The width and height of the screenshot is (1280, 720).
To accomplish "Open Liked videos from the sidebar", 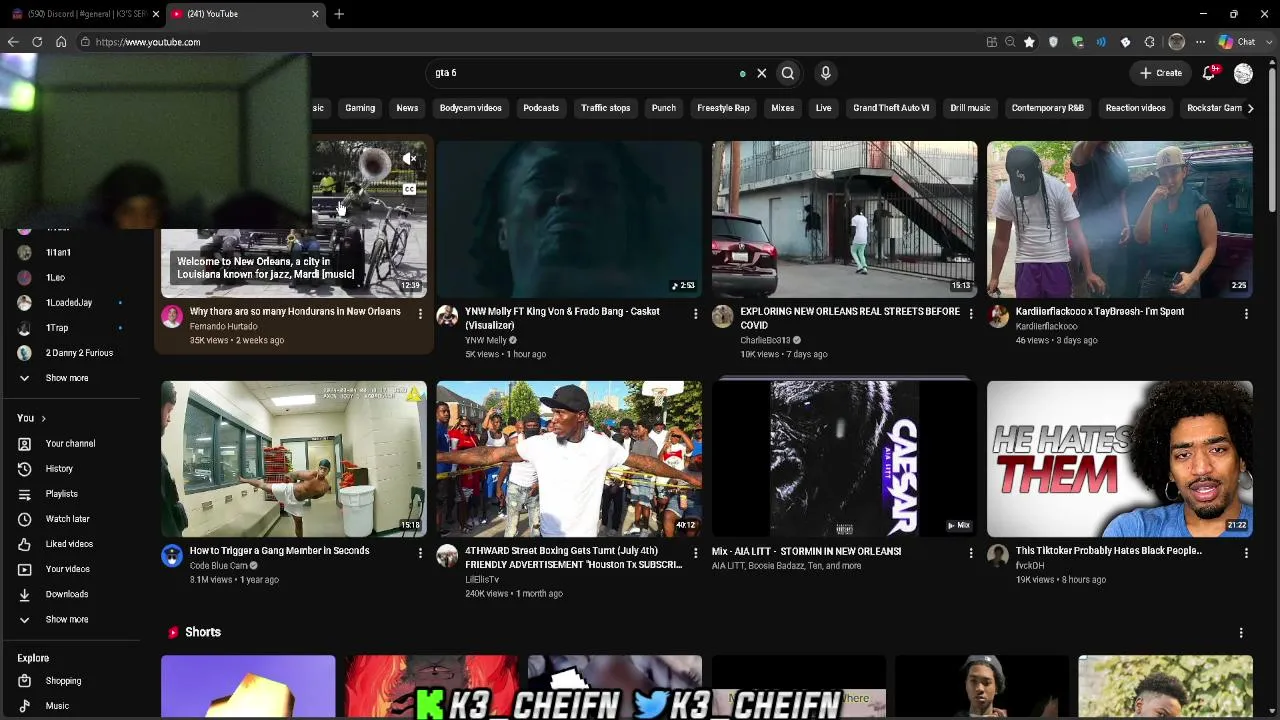I will tap(70, 544).
